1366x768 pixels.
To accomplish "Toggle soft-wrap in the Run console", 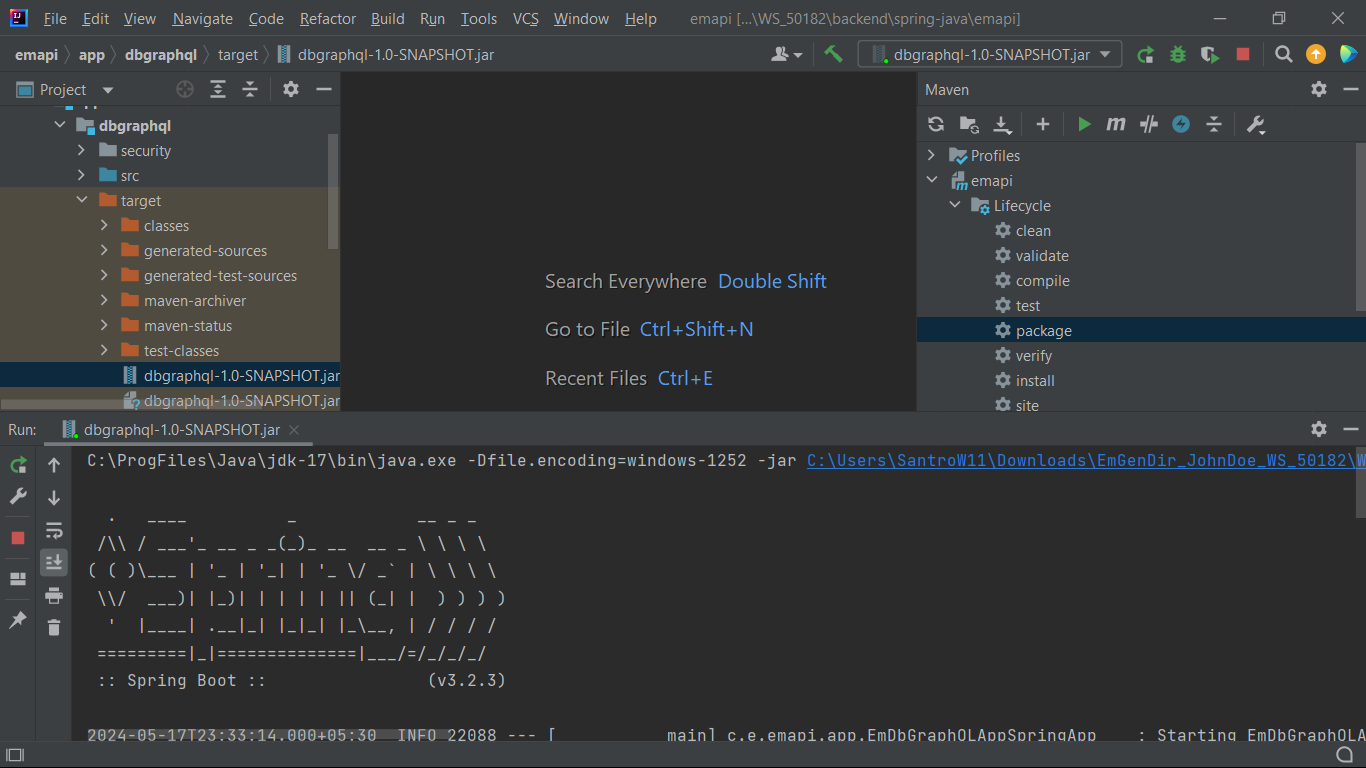I will pyautogui.click(x=54, y=530).
